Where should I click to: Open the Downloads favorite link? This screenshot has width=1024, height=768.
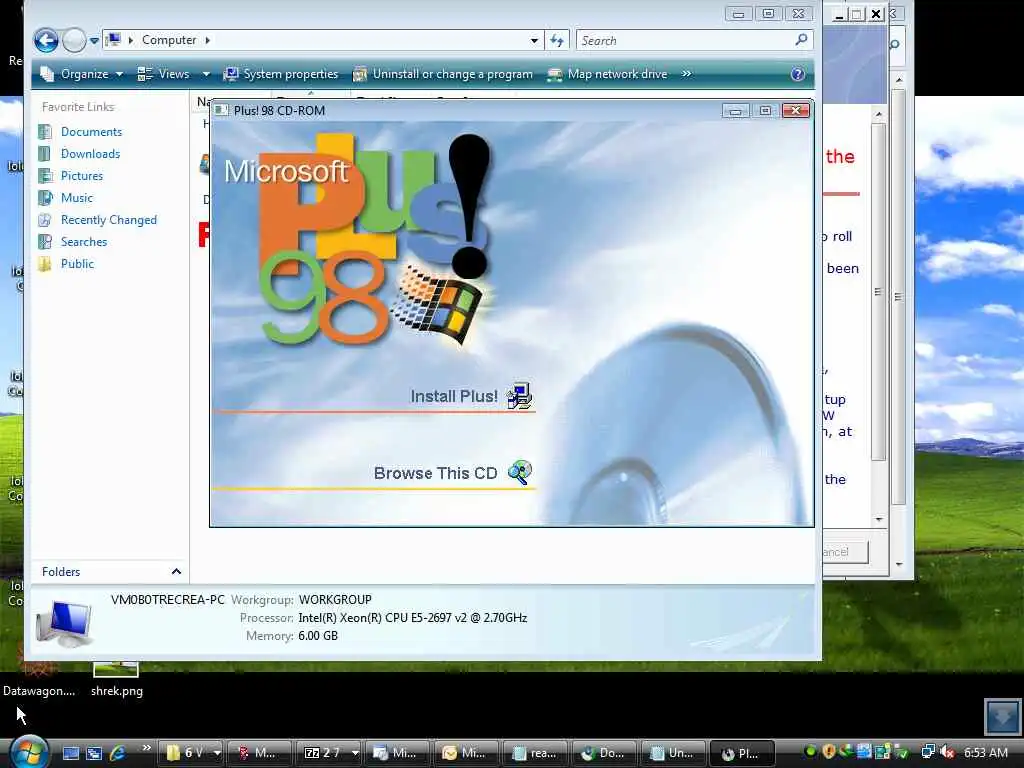(90, 154)
